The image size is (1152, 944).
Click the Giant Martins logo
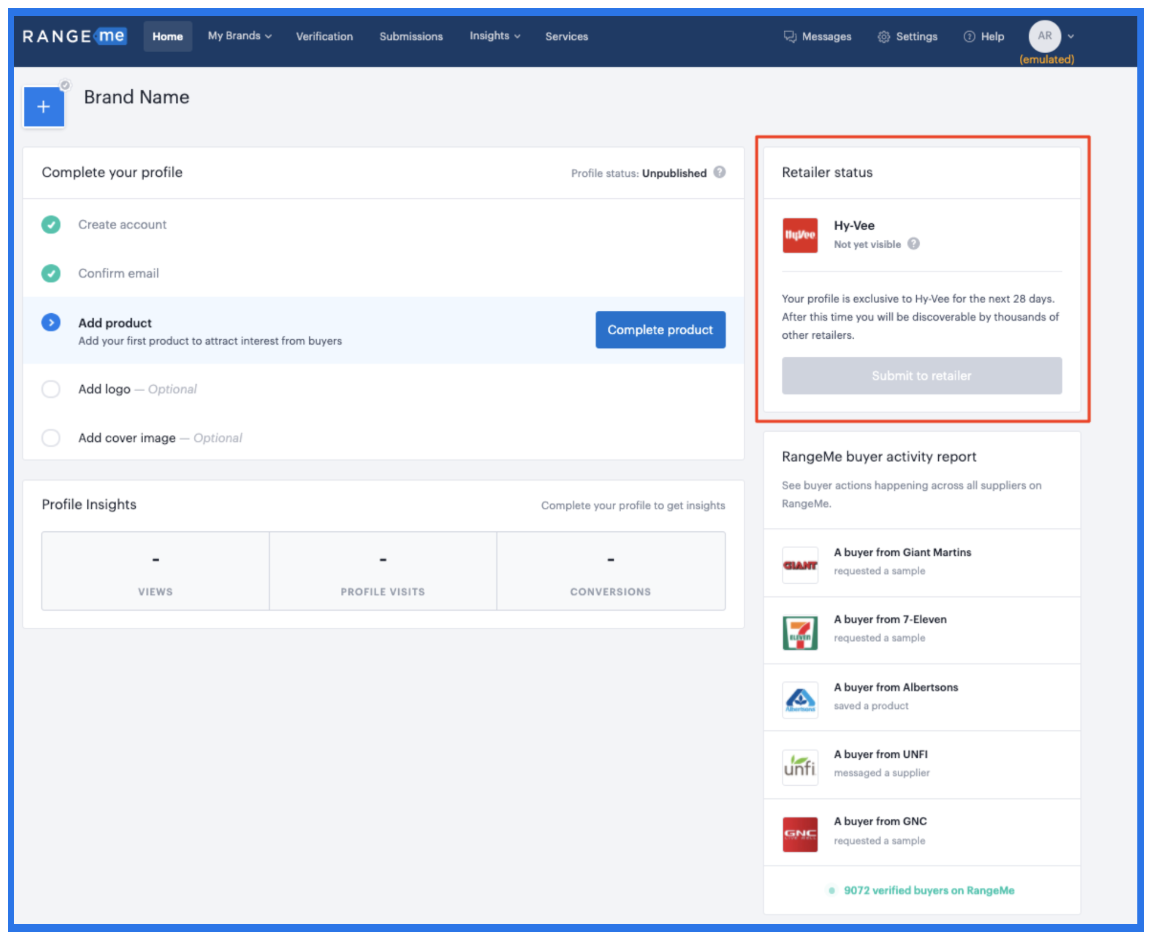(x=800, y=565)
